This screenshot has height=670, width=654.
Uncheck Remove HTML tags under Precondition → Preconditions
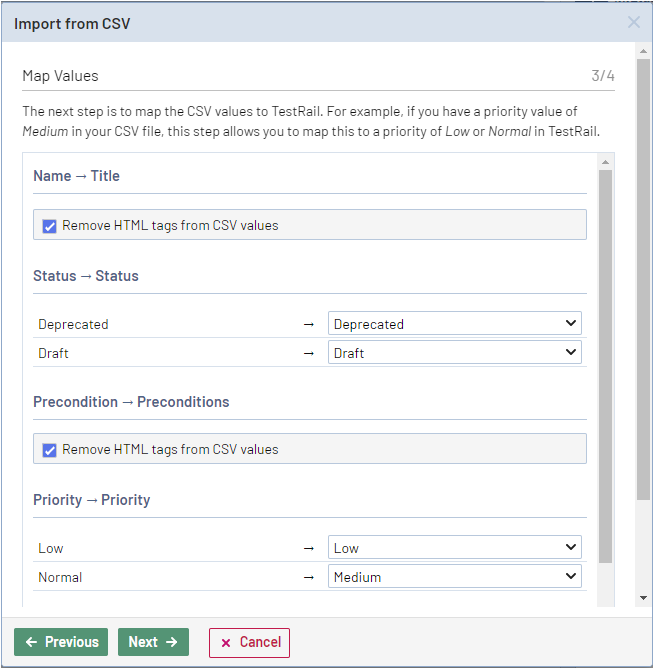[50, 450]
